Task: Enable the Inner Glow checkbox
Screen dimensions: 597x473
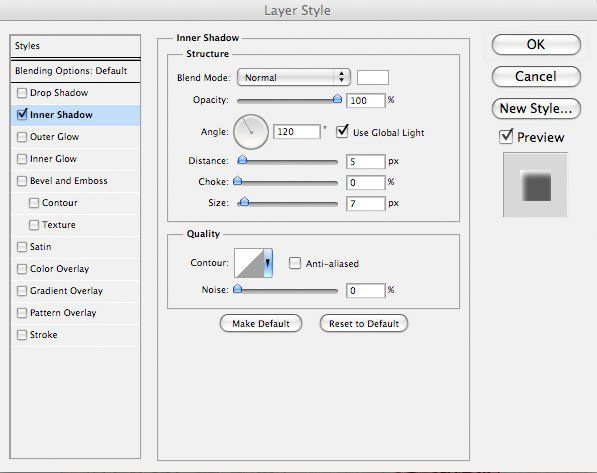Action: click(22, 159)
